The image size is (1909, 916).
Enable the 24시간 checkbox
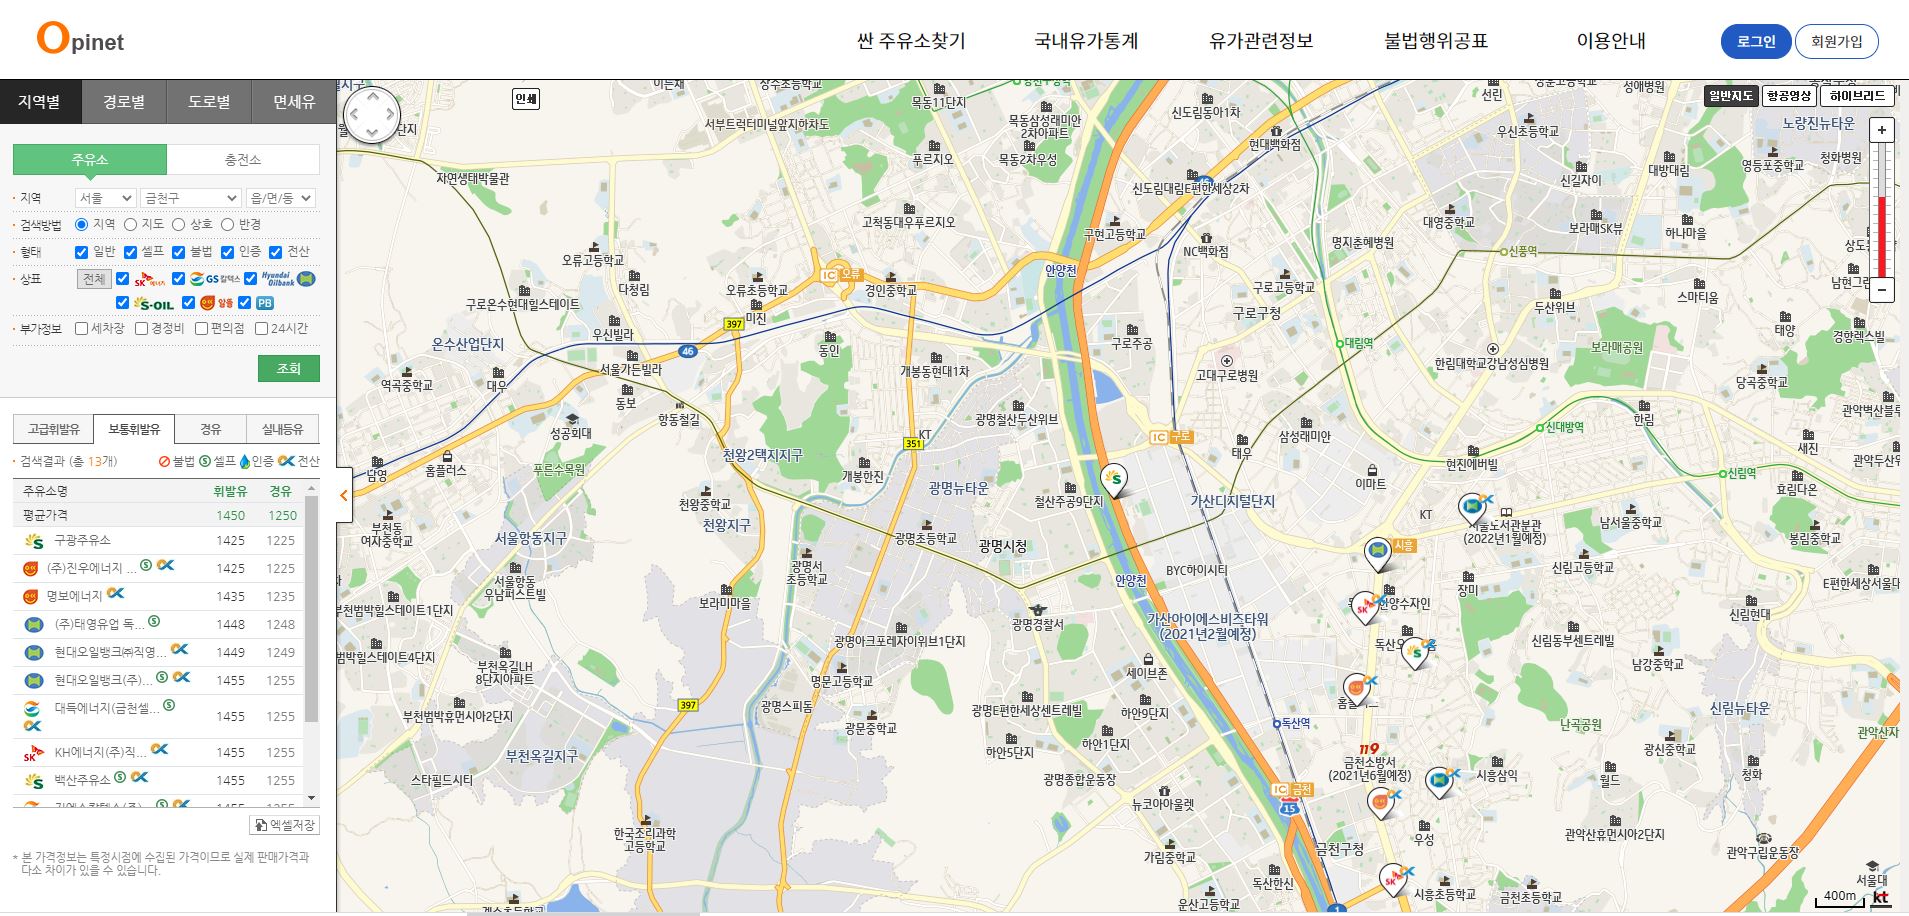coord(261,328)
